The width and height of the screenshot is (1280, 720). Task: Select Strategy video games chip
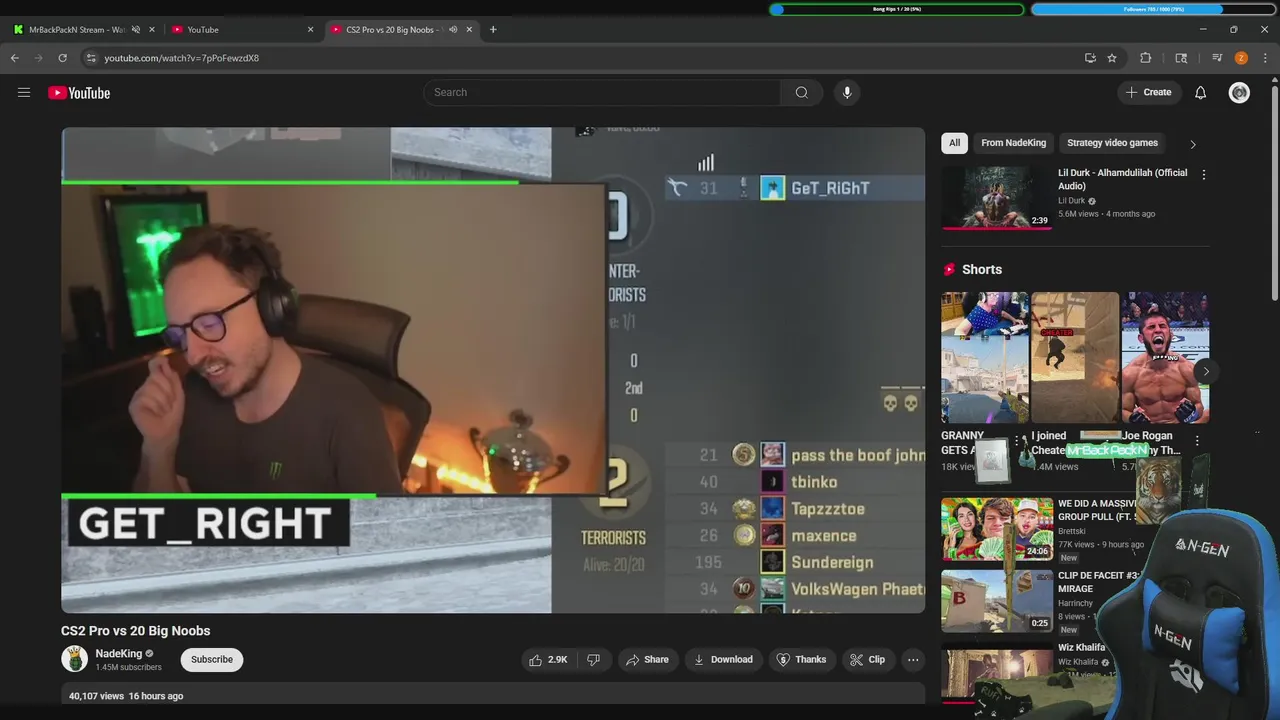pos(1112,143)
